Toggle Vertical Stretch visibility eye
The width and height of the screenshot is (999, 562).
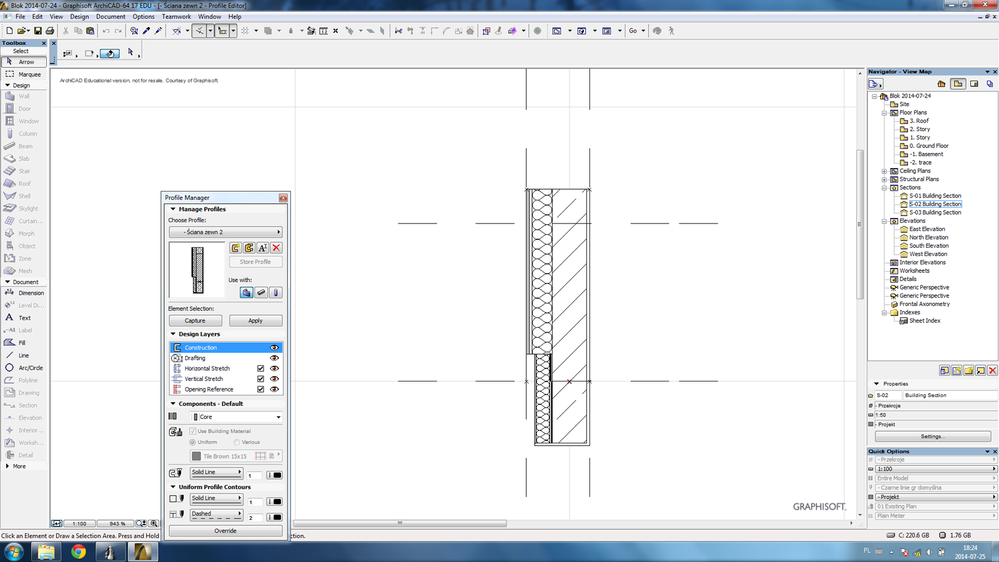(275, 378)
